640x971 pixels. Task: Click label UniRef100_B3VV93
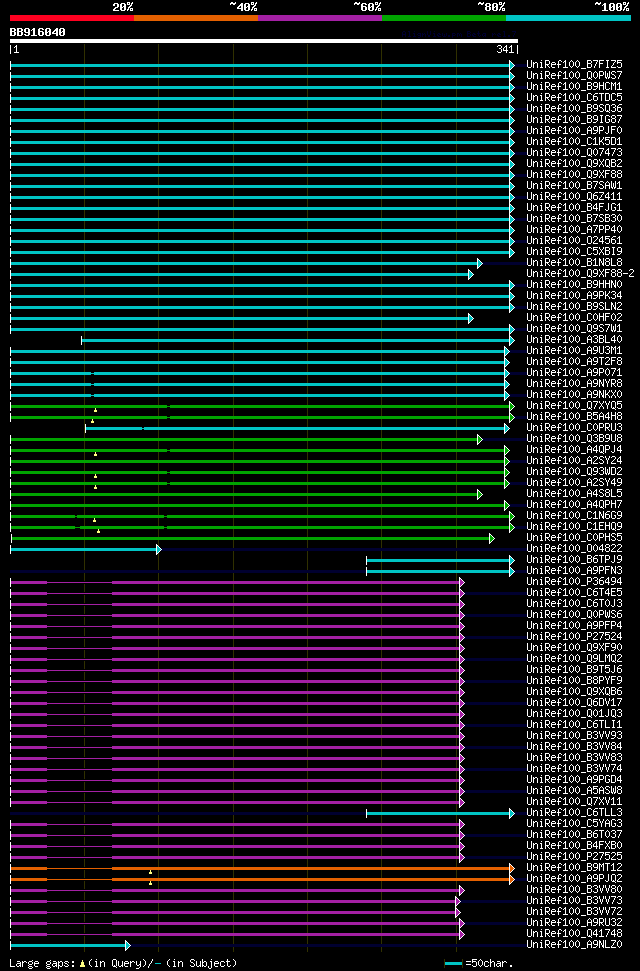tap(574, 735)
